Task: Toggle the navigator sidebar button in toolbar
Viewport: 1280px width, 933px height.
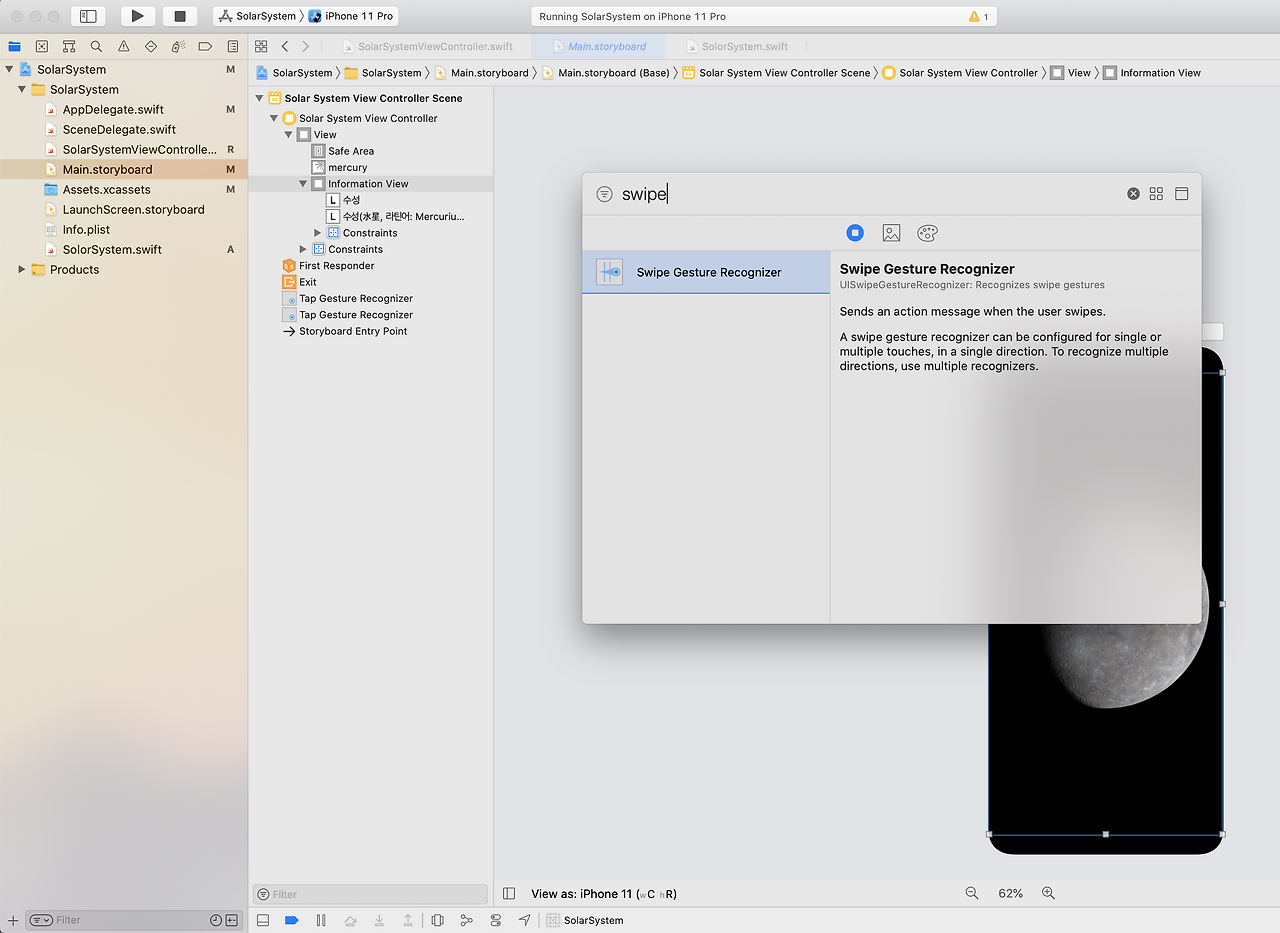Action: point(88,16)
